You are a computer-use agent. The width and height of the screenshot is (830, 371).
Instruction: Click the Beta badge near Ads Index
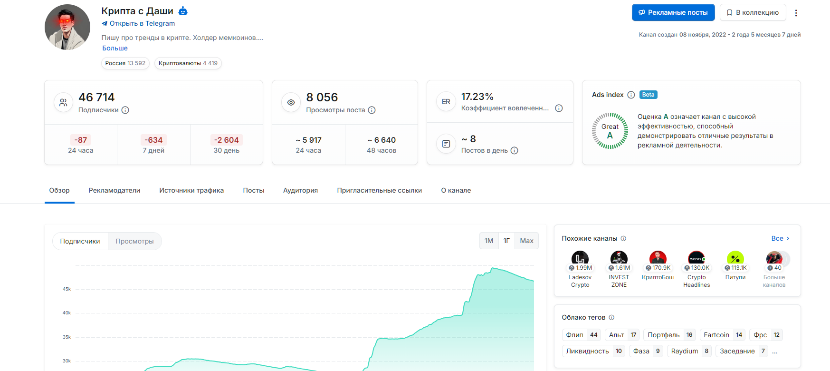(x=648, y=95)
